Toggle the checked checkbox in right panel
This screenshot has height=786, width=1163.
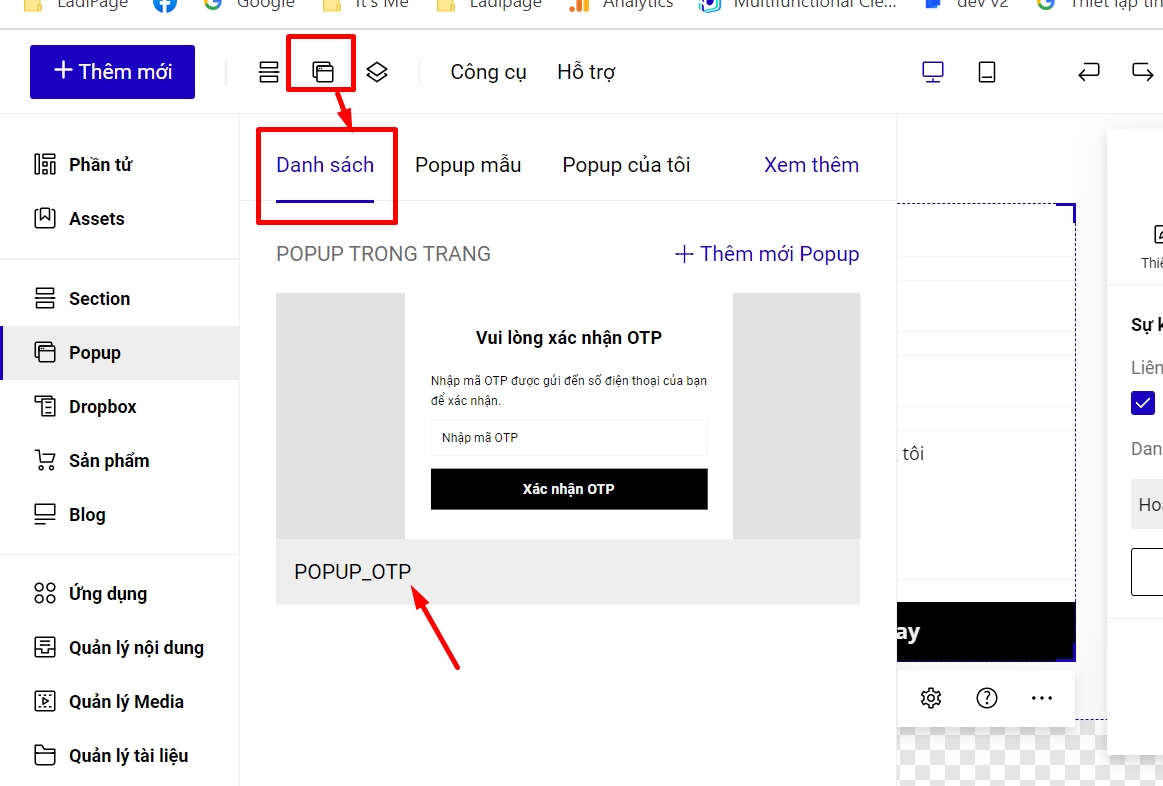(x=1143, y=403)
